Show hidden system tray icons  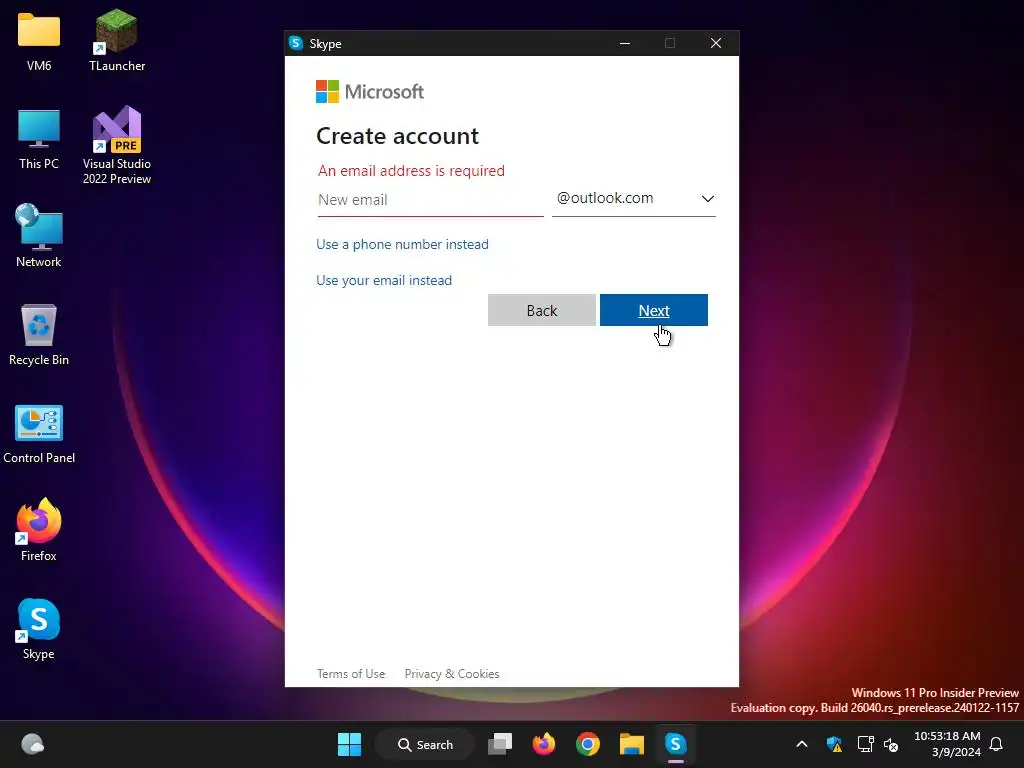pos(802,744)
